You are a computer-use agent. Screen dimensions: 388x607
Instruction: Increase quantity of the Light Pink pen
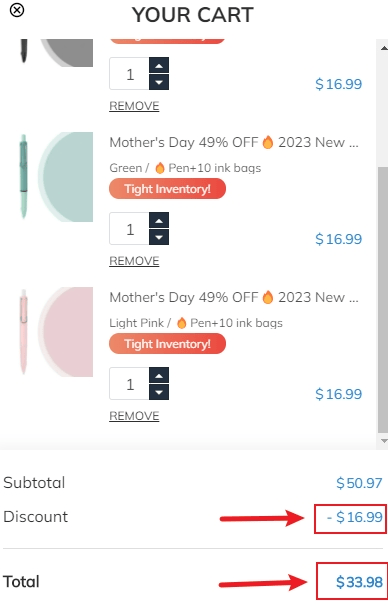[x=159, y=375]
